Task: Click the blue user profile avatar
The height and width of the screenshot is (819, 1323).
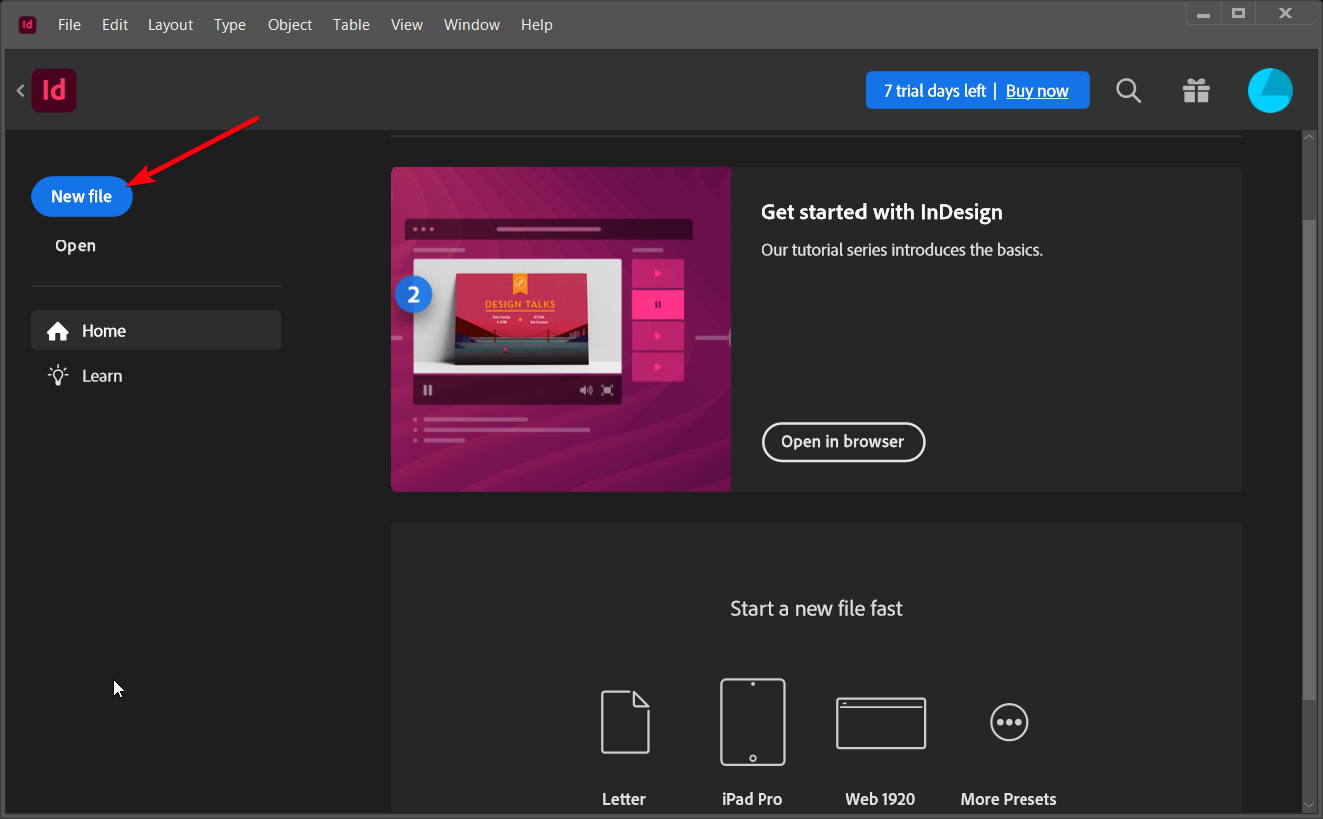Action: (x=1270, y=91)
